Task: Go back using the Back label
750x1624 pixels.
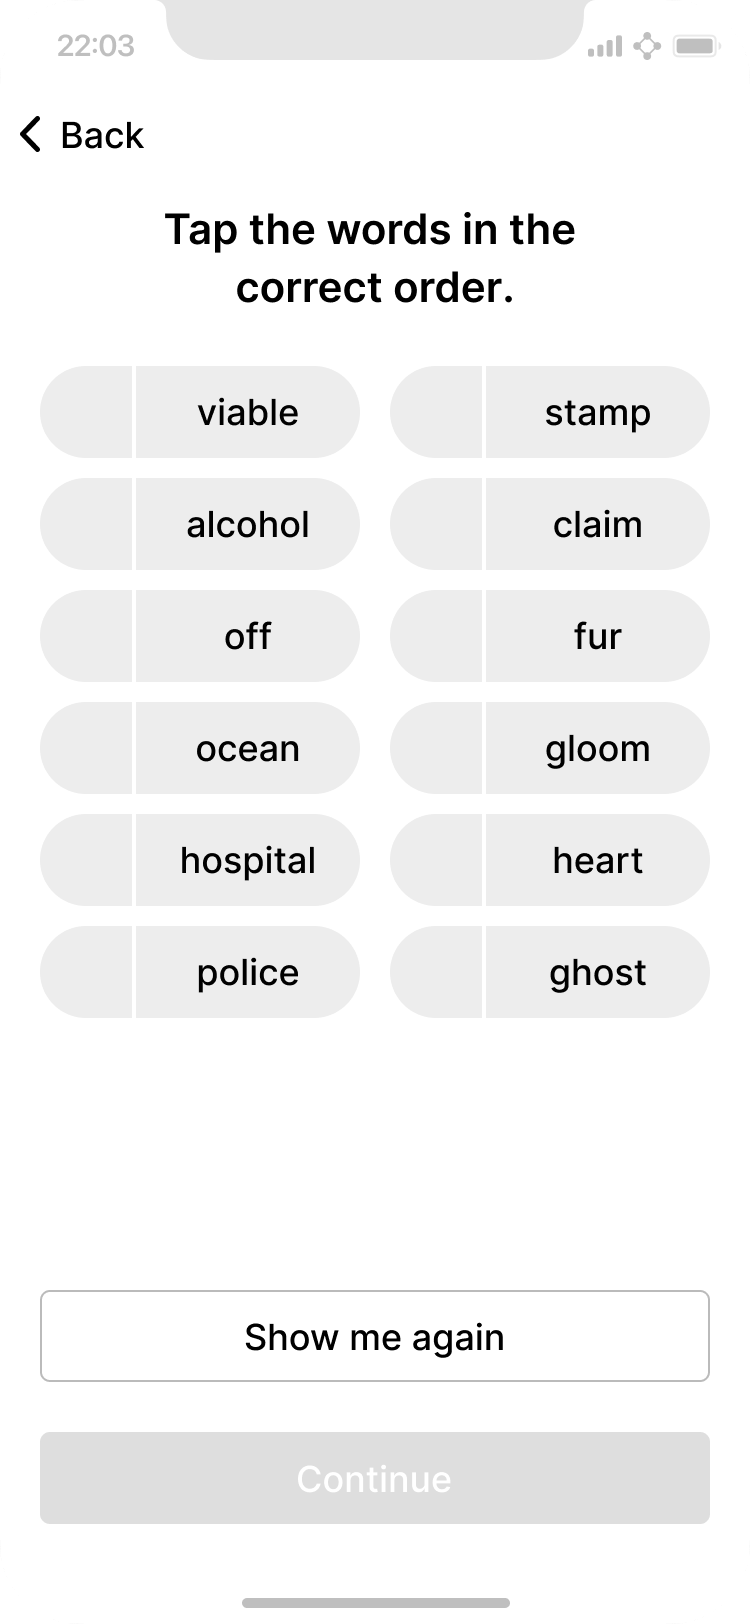Action: coord(102,135)
